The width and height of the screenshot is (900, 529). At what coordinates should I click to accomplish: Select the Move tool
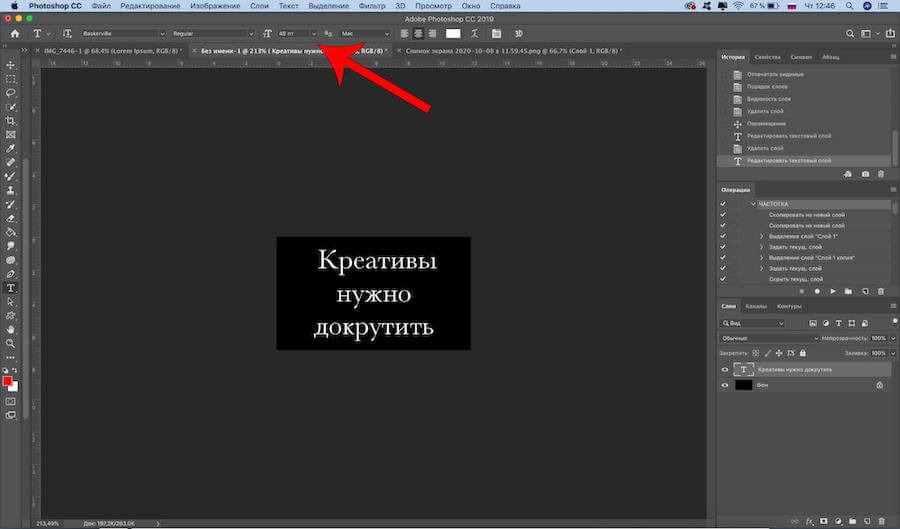(x=11, y=64)
